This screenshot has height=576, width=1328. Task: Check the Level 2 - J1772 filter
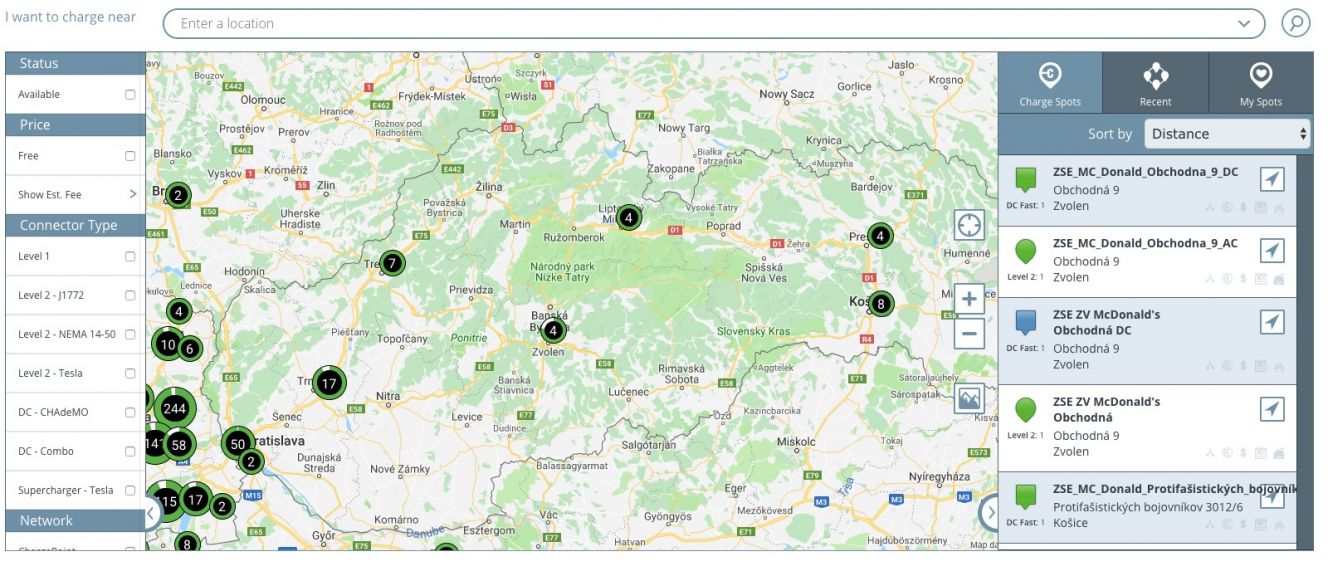point(130,295)
